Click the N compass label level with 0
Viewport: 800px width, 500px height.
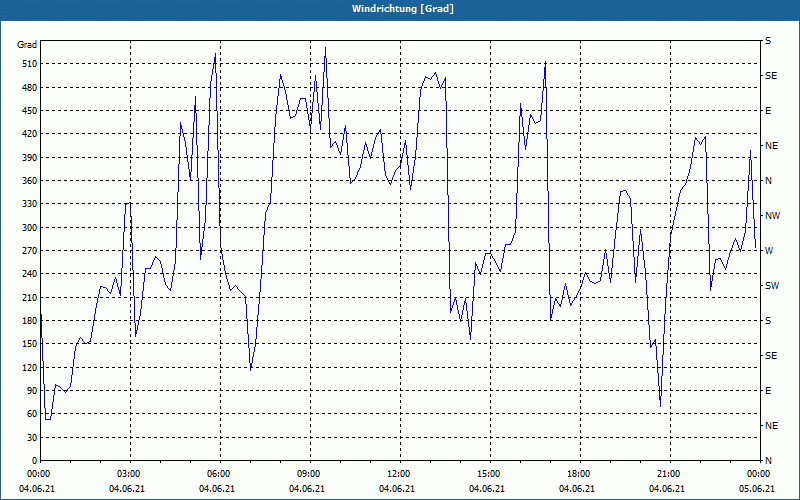pos(769,461)
